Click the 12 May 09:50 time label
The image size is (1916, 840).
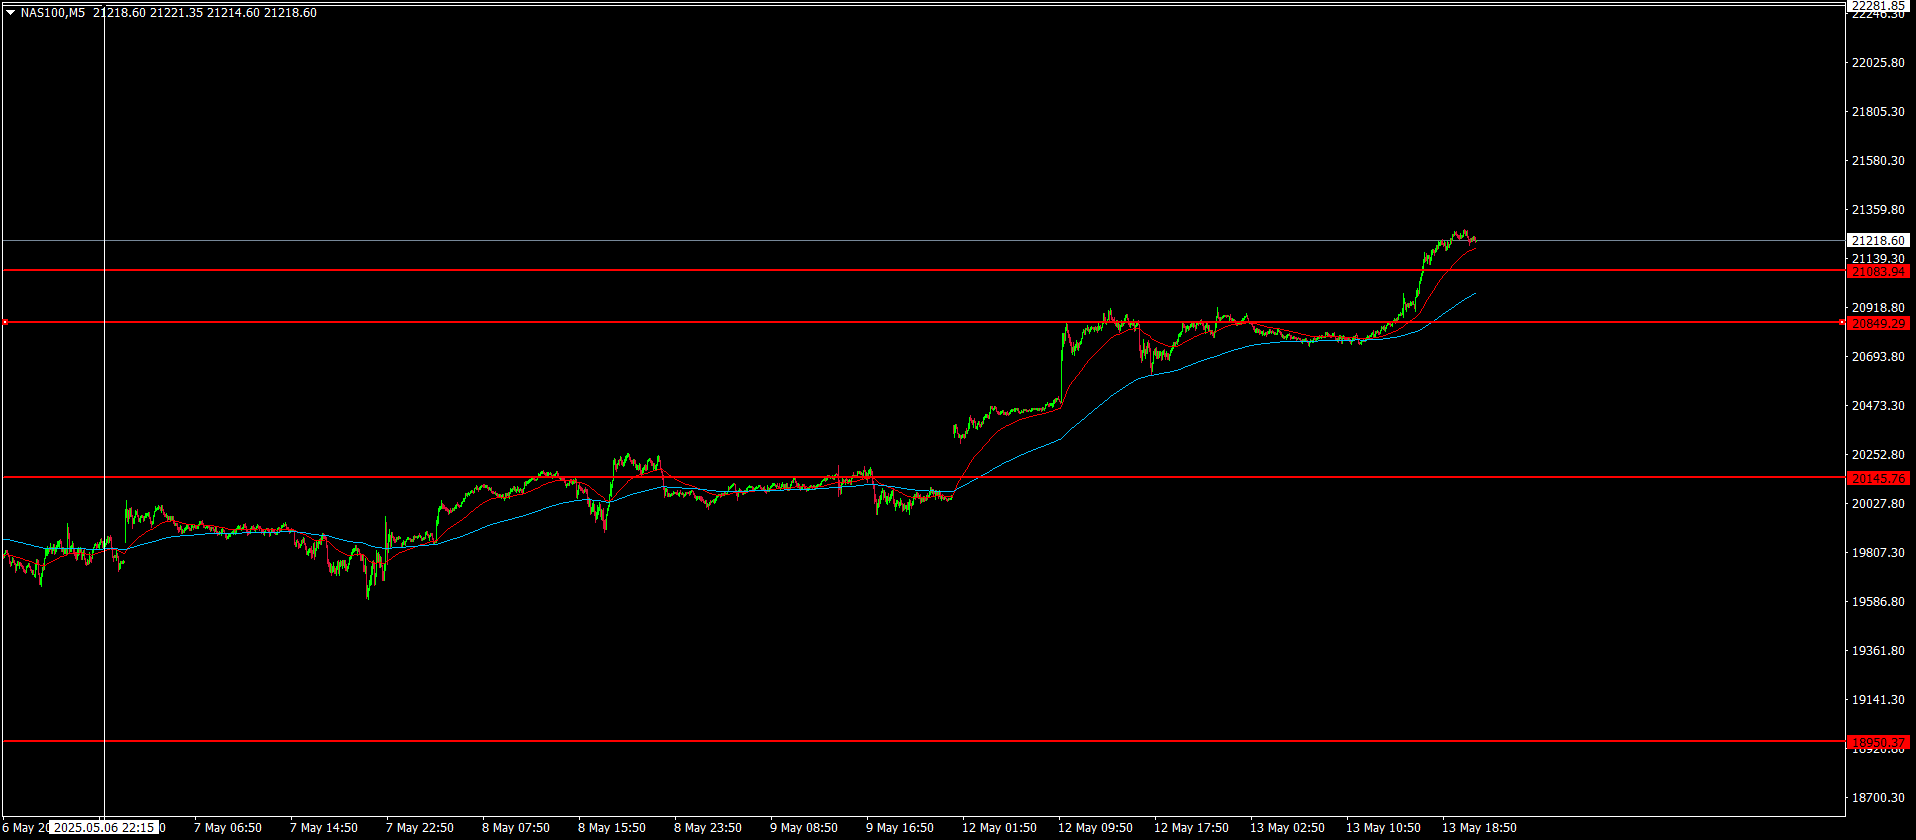(x=1095, y=828)
